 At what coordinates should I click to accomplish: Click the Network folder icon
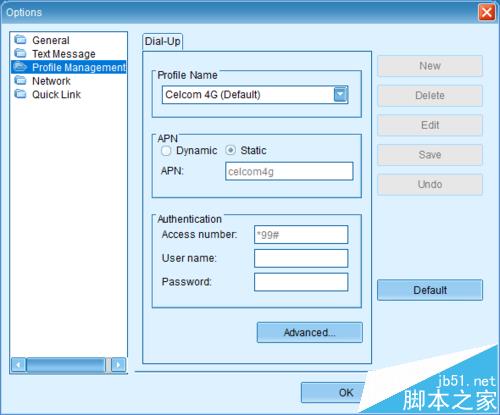(x=20, y=80)
